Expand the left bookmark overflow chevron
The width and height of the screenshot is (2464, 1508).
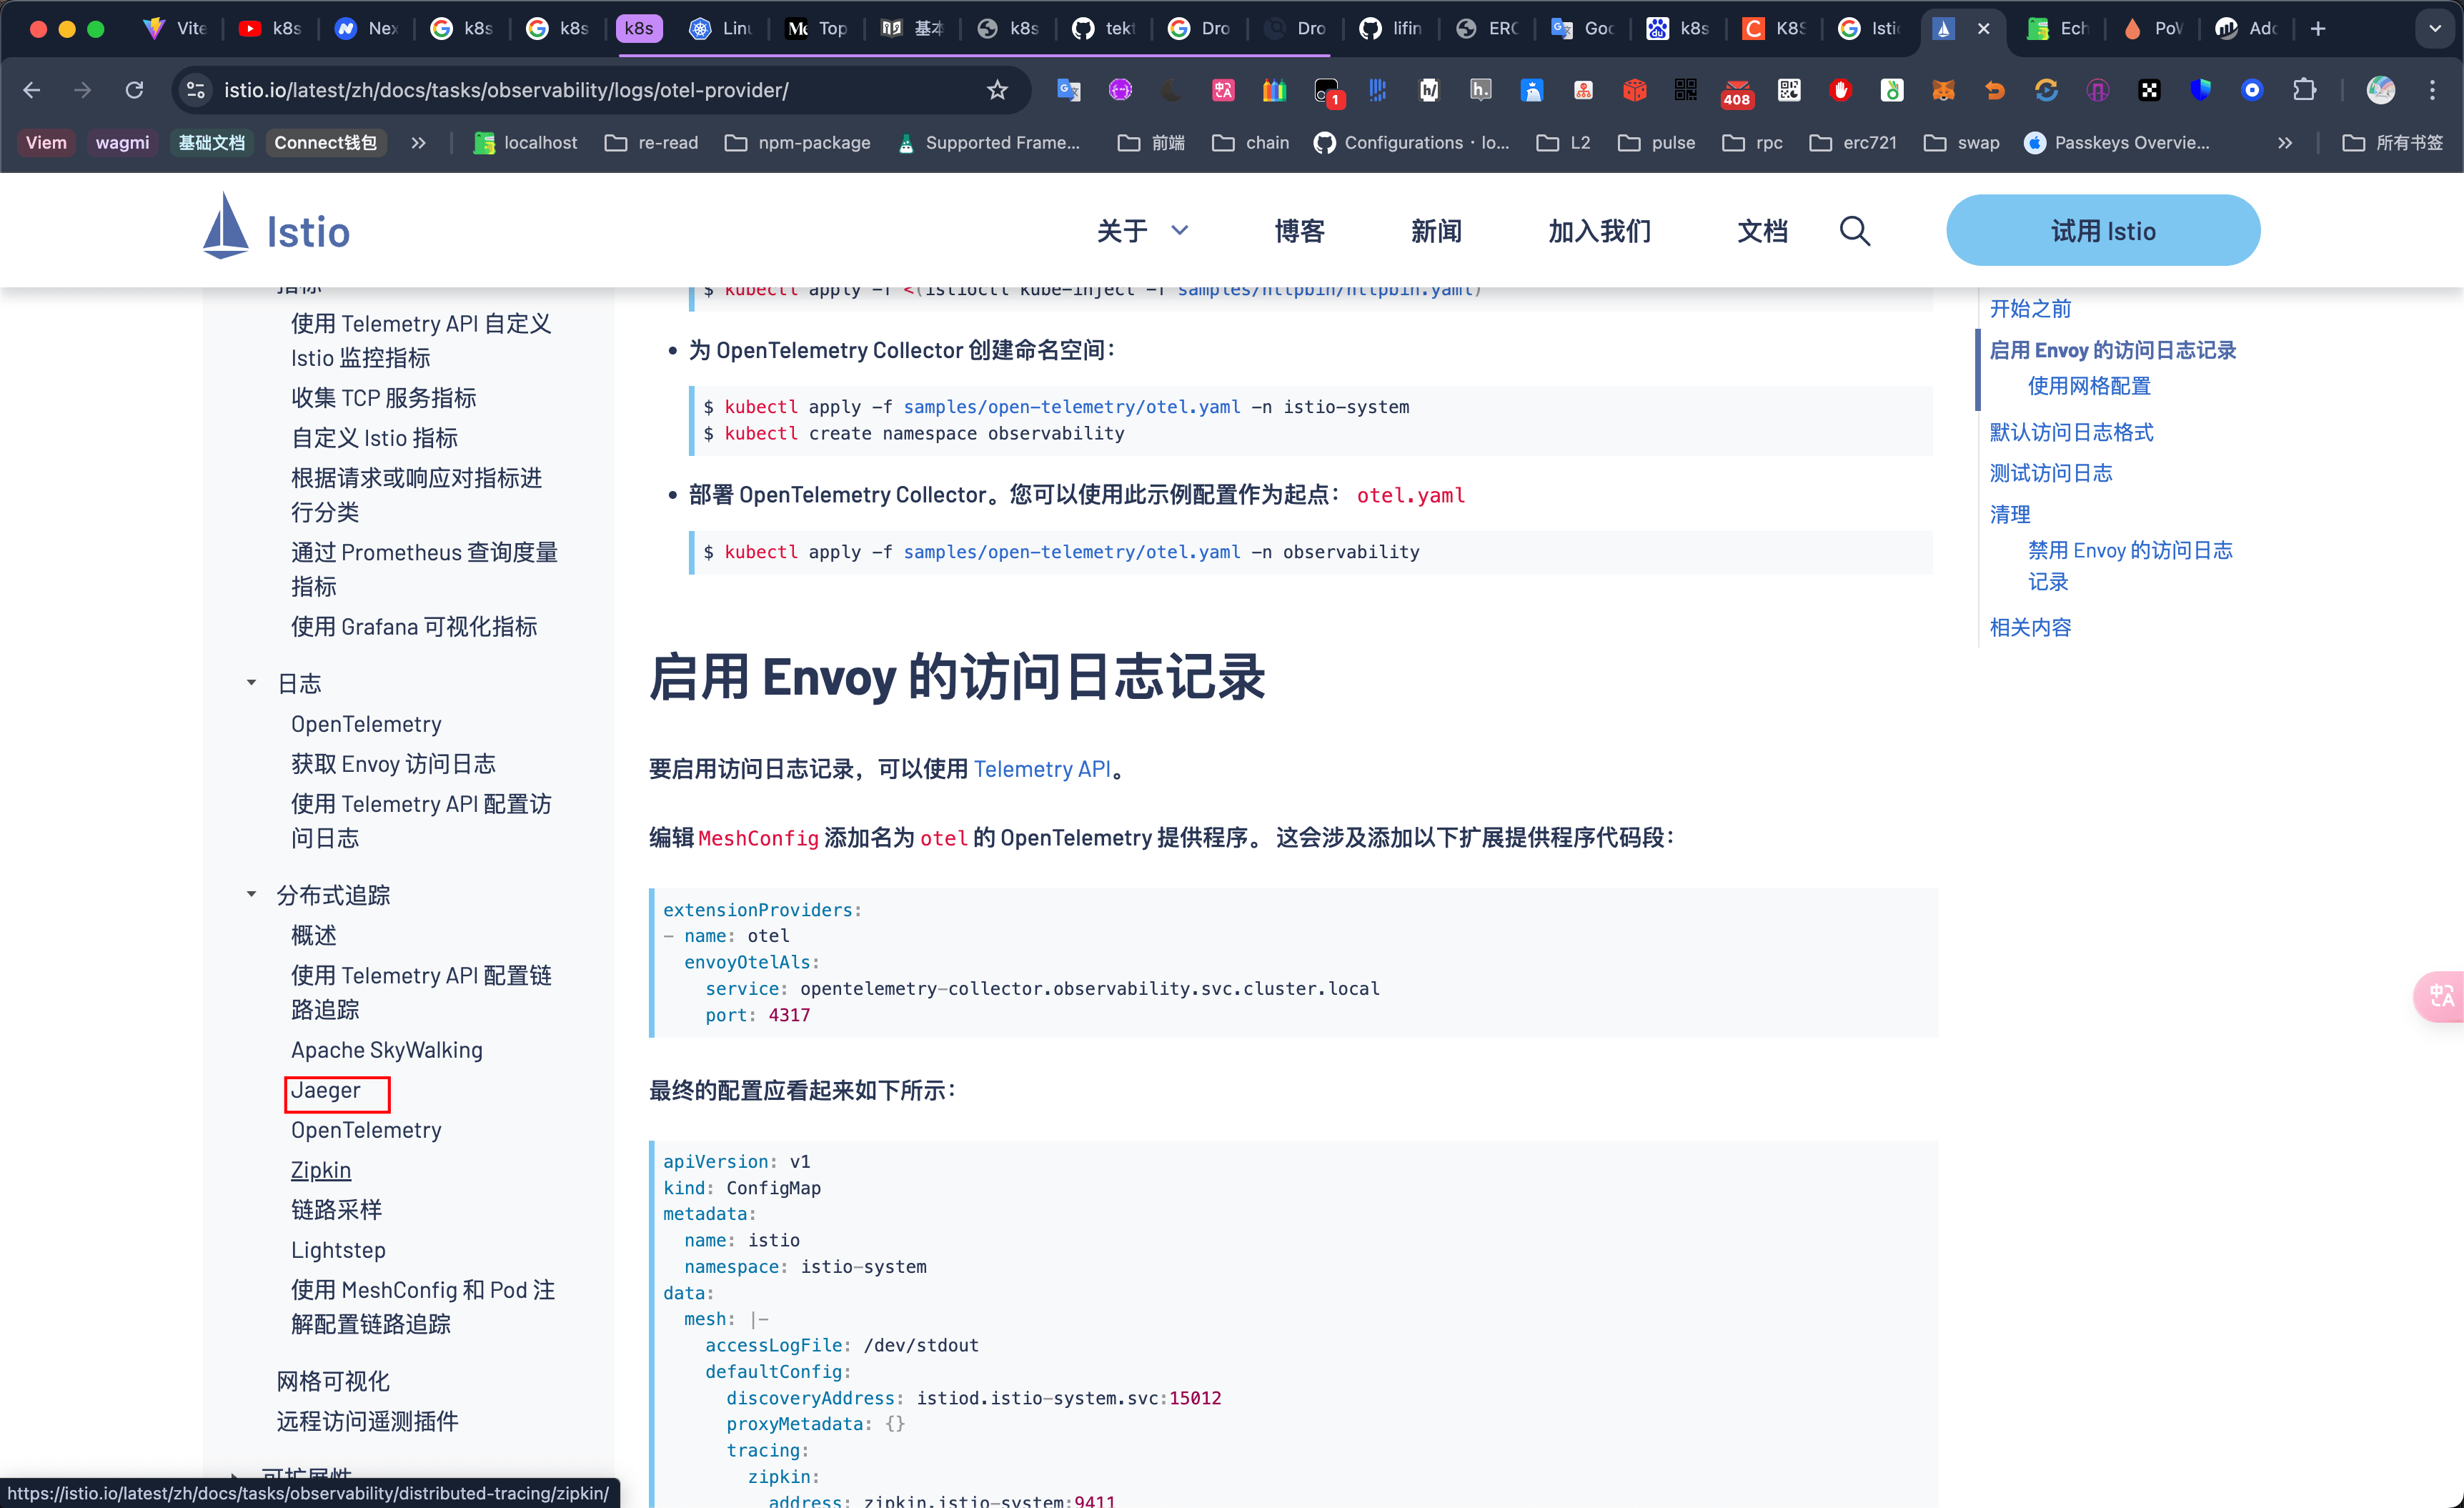tap(418, 142)
